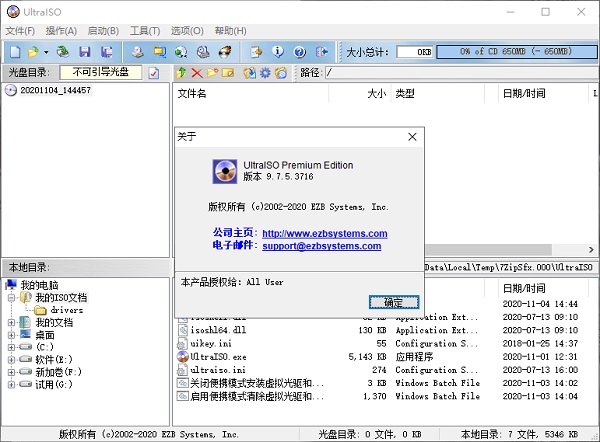The height and width of the screenshot is (442, 600).
Task: Collapse the 我的ISO文档 tree node
Action: pos(11,298)
